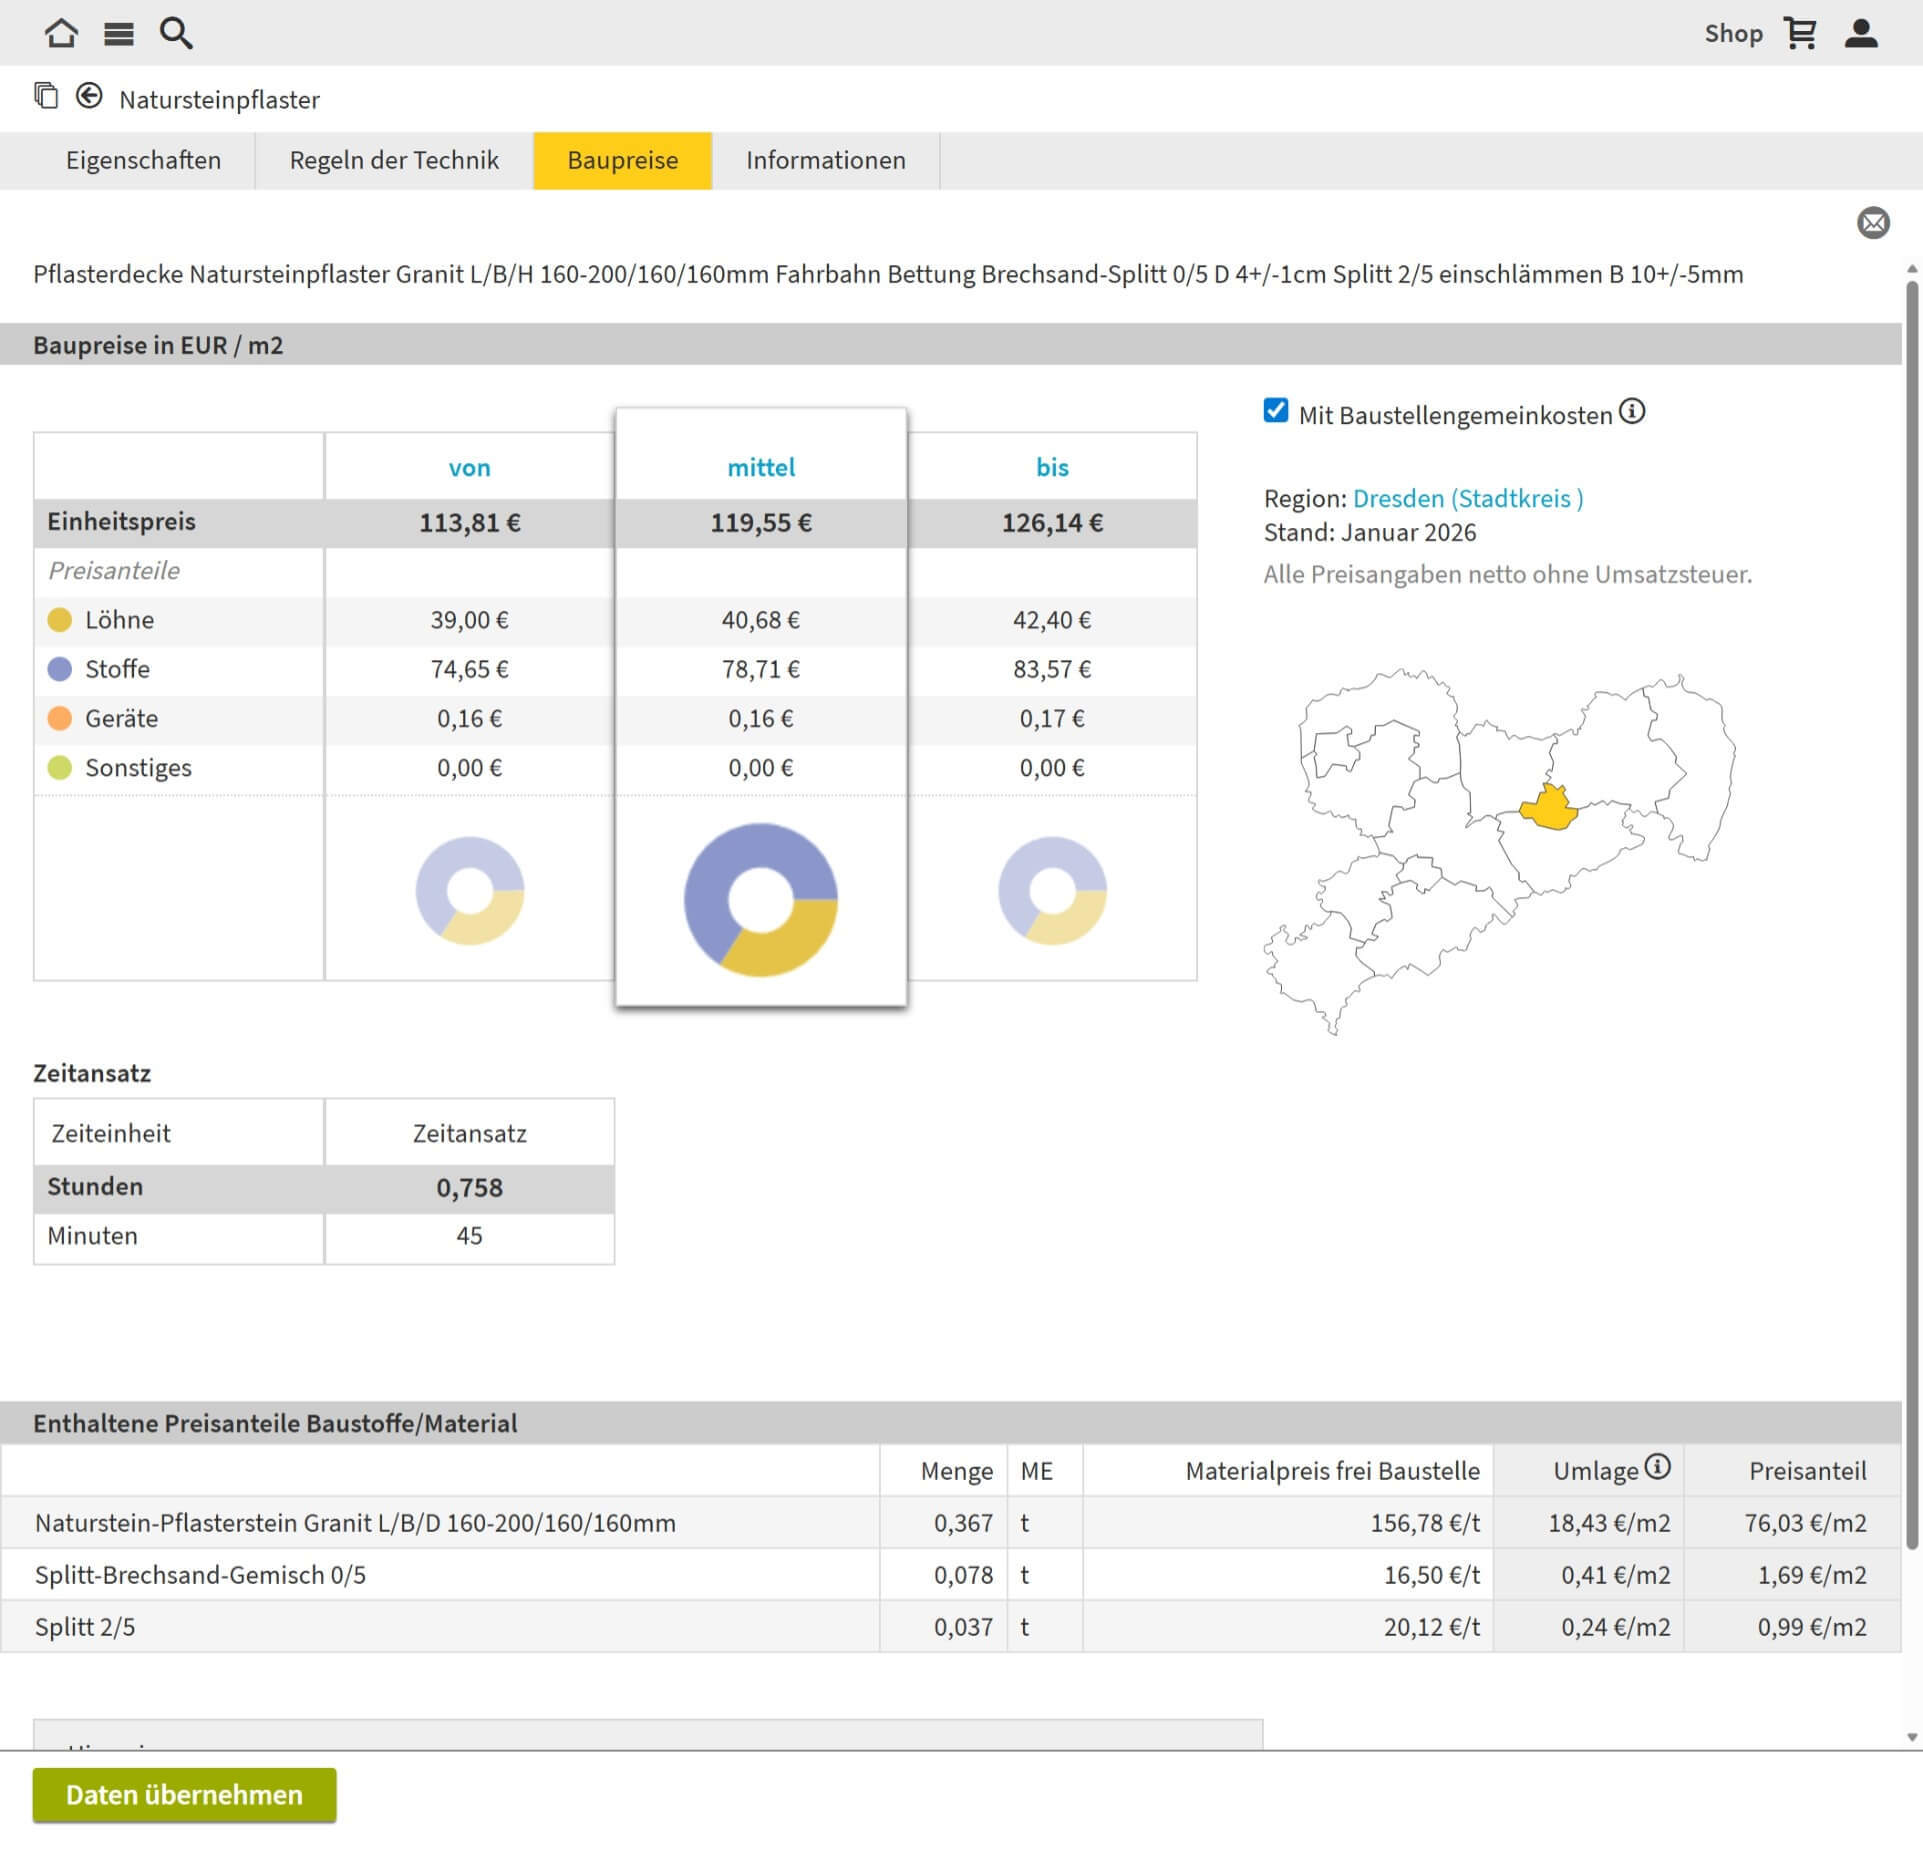Open the Regeln der Technik tab

tap(393, 160)
